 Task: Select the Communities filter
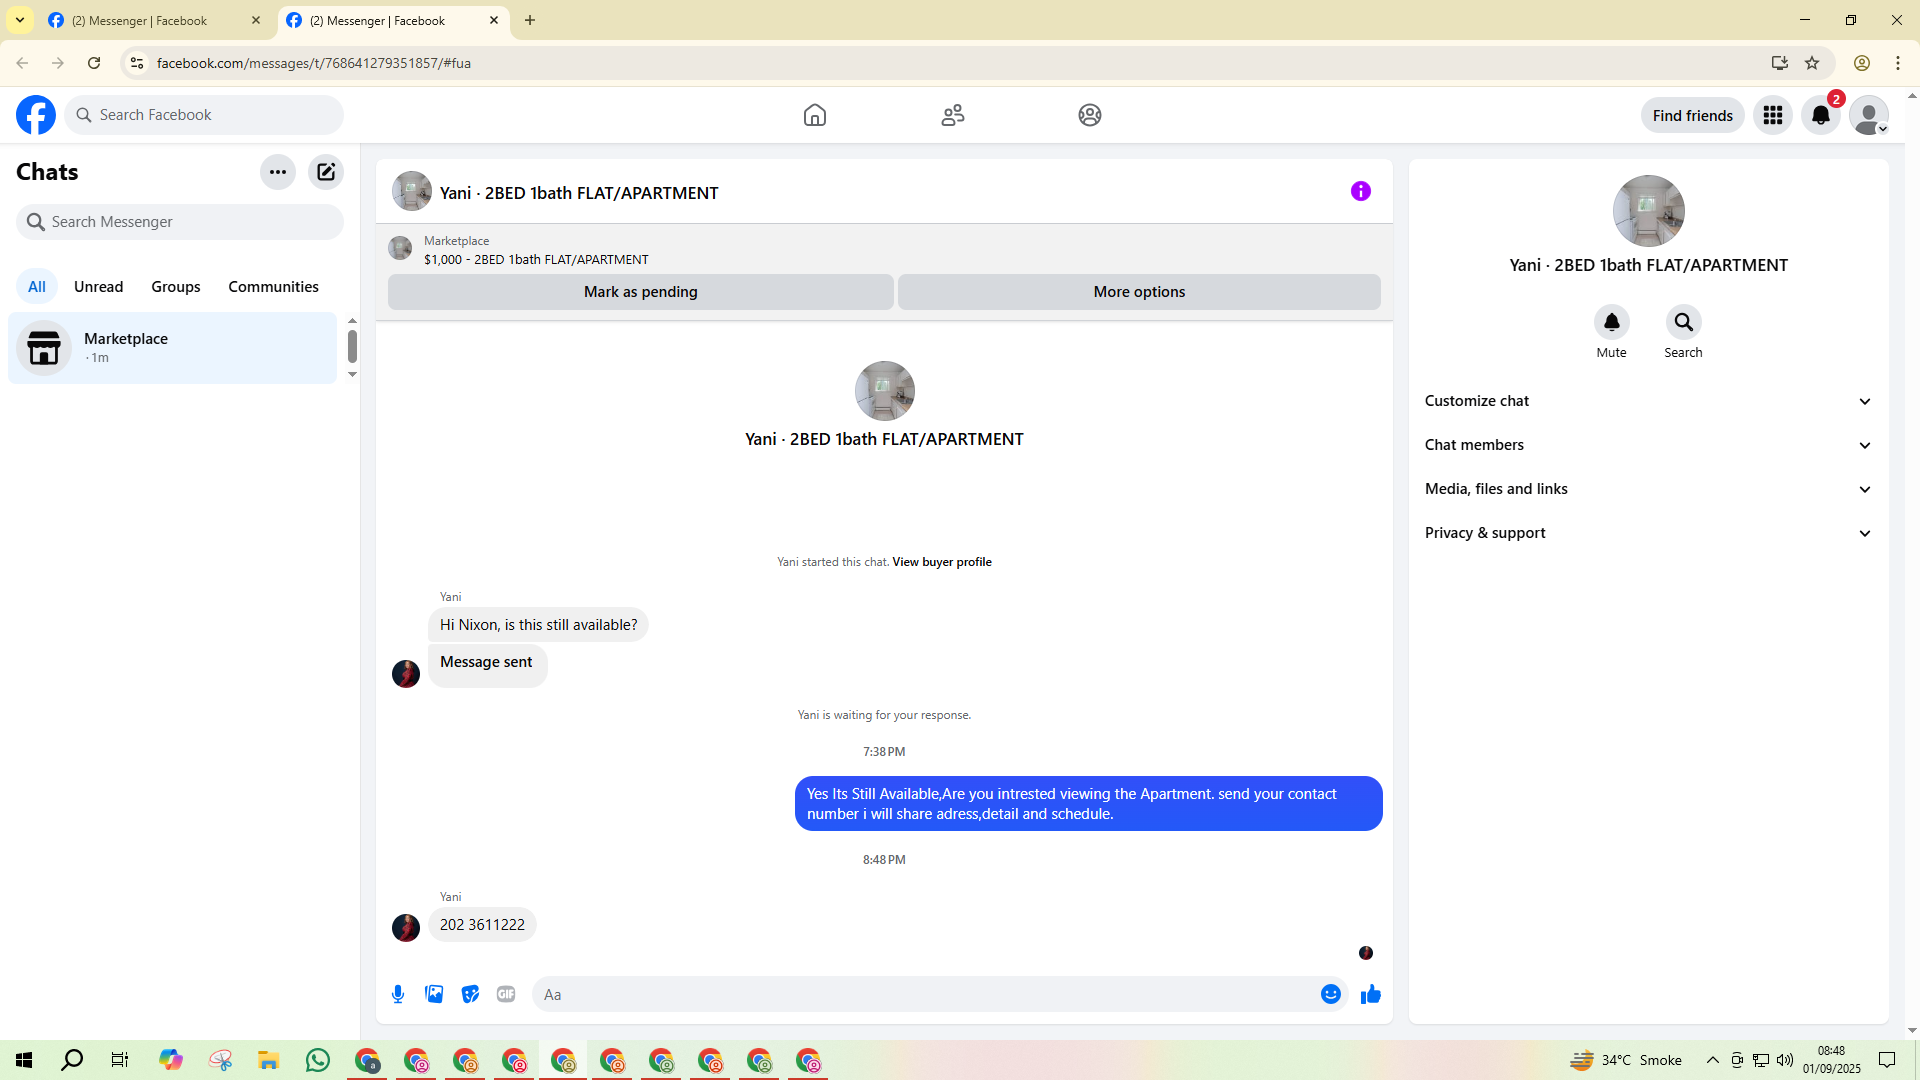click(274, 287)
